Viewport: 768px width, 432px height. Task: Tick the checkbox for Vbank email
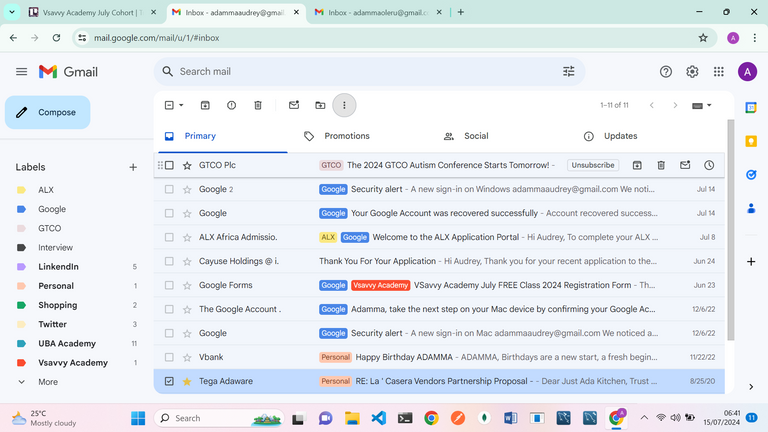pos(169,357)
